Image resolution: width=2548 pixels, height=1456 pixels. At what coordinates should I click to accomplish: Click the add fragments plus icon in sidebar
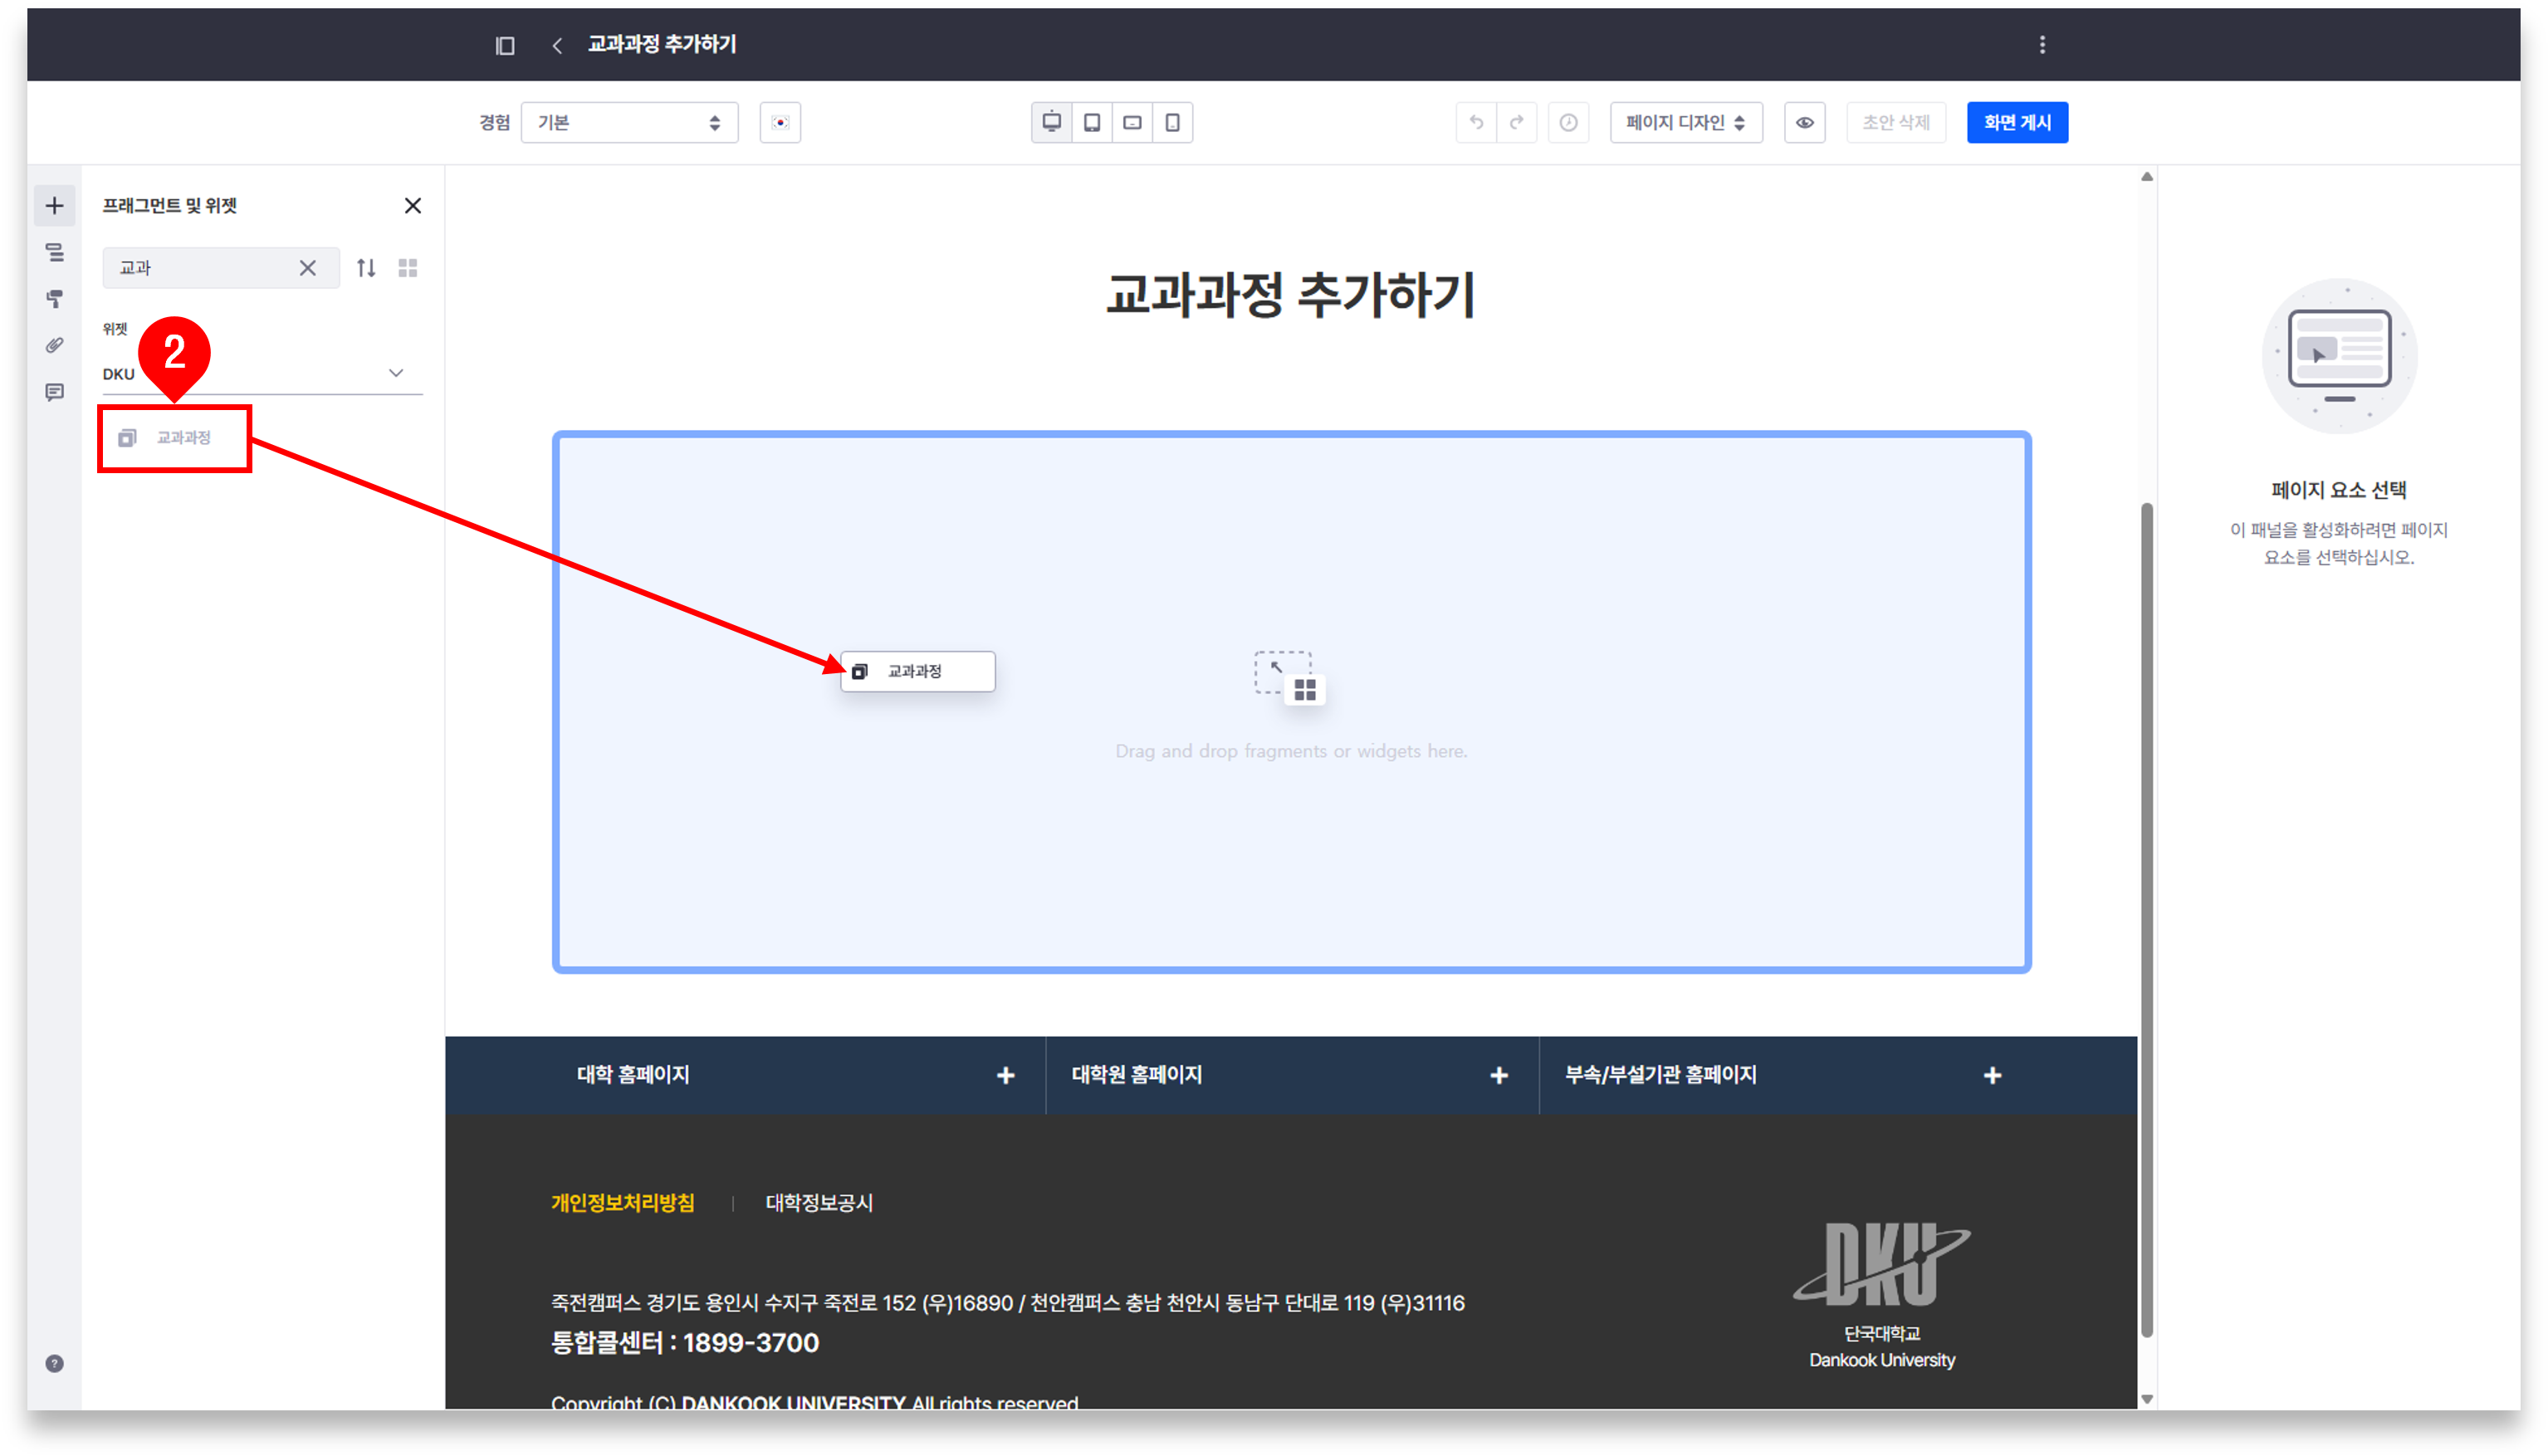(x=54, y=206)
